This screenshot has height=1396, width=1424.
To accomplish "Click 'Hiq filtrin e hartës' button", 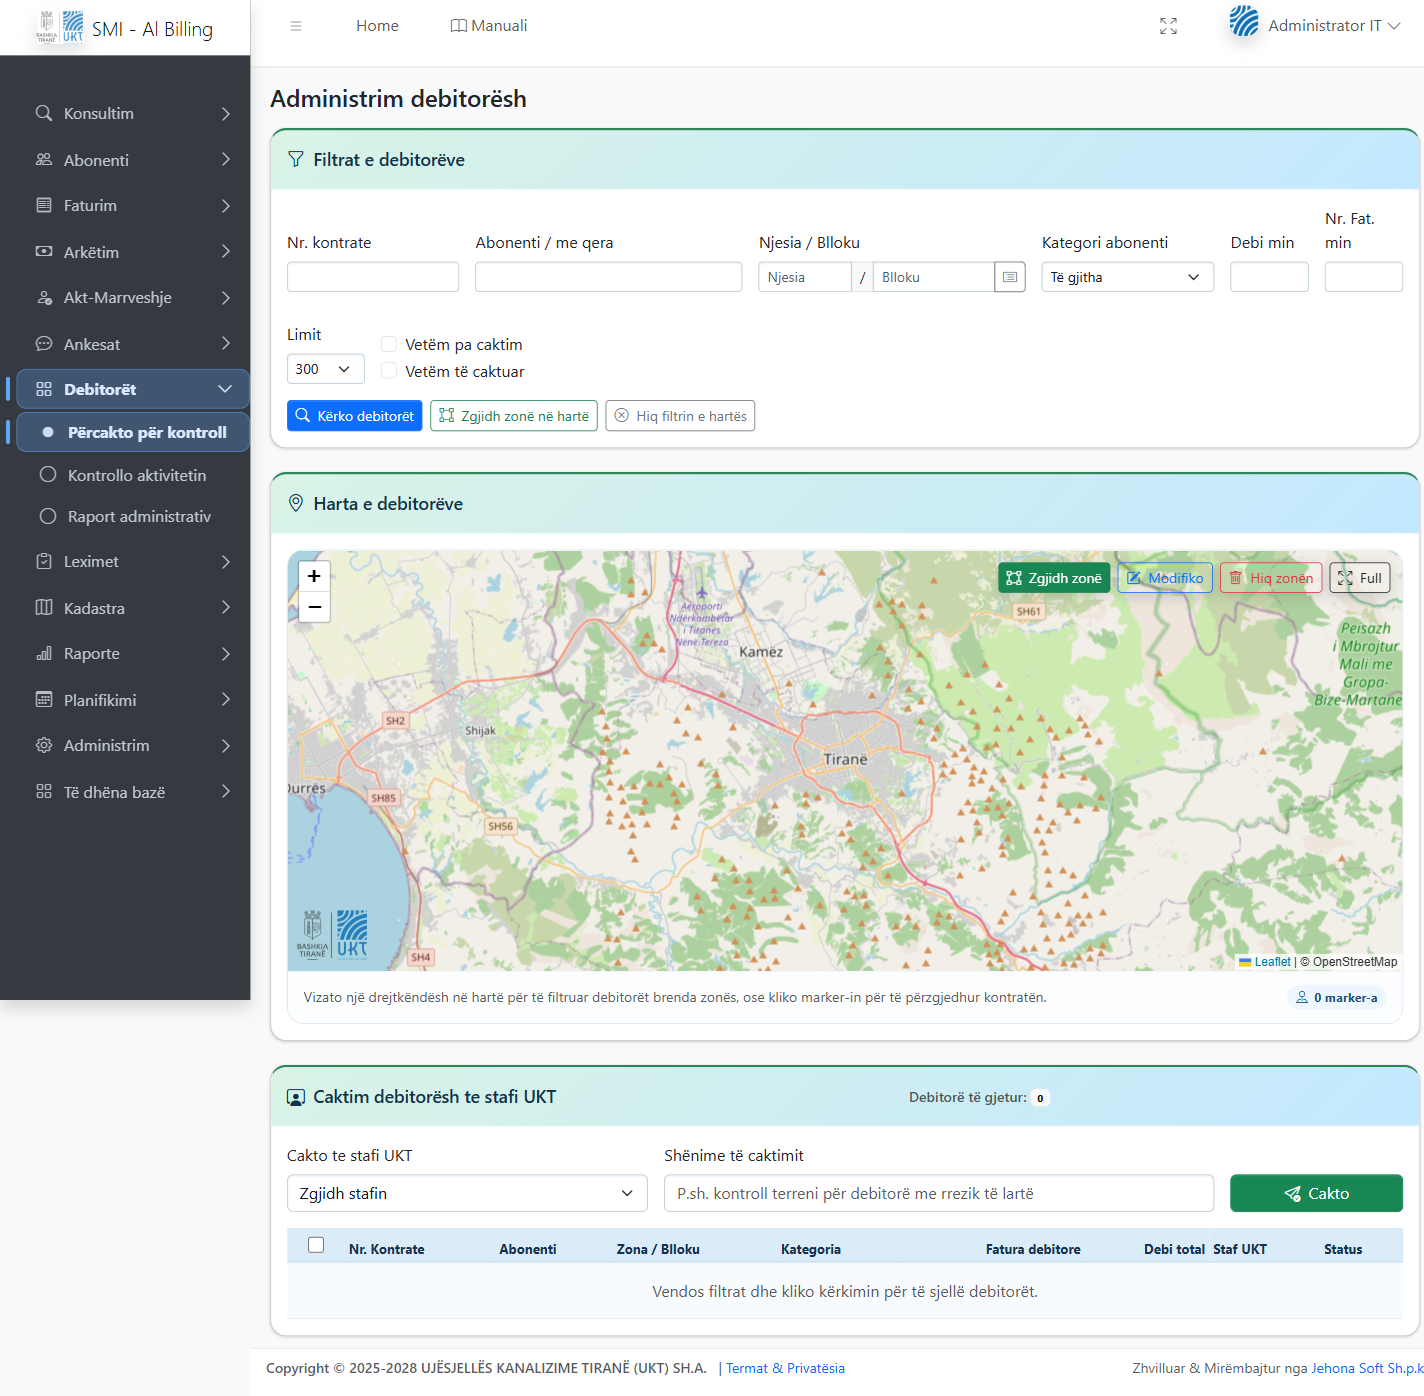I will point(680,416).
